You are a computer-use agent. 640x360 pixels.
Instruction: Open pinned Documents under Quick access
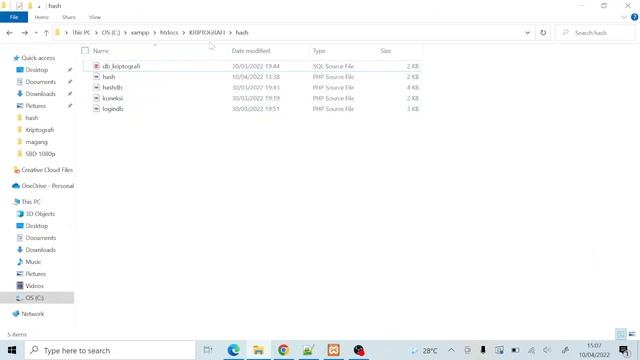(x=40, y=82)
